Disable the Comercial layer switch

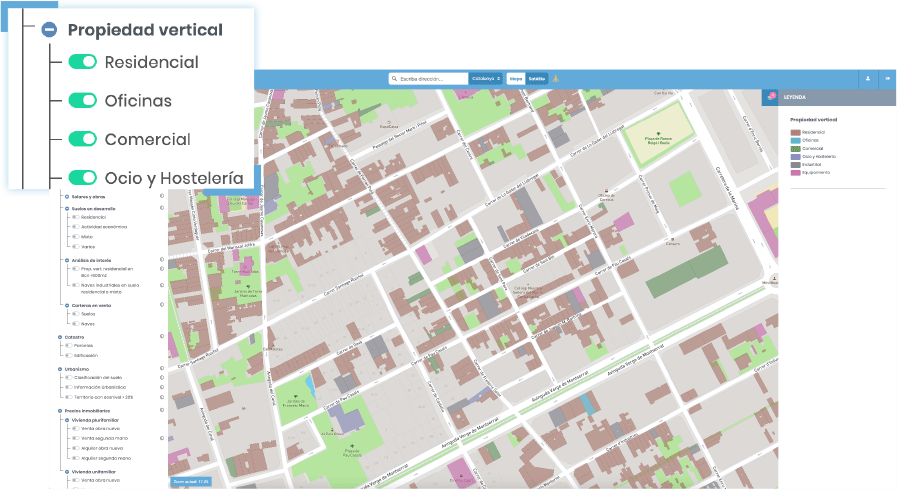83,139
